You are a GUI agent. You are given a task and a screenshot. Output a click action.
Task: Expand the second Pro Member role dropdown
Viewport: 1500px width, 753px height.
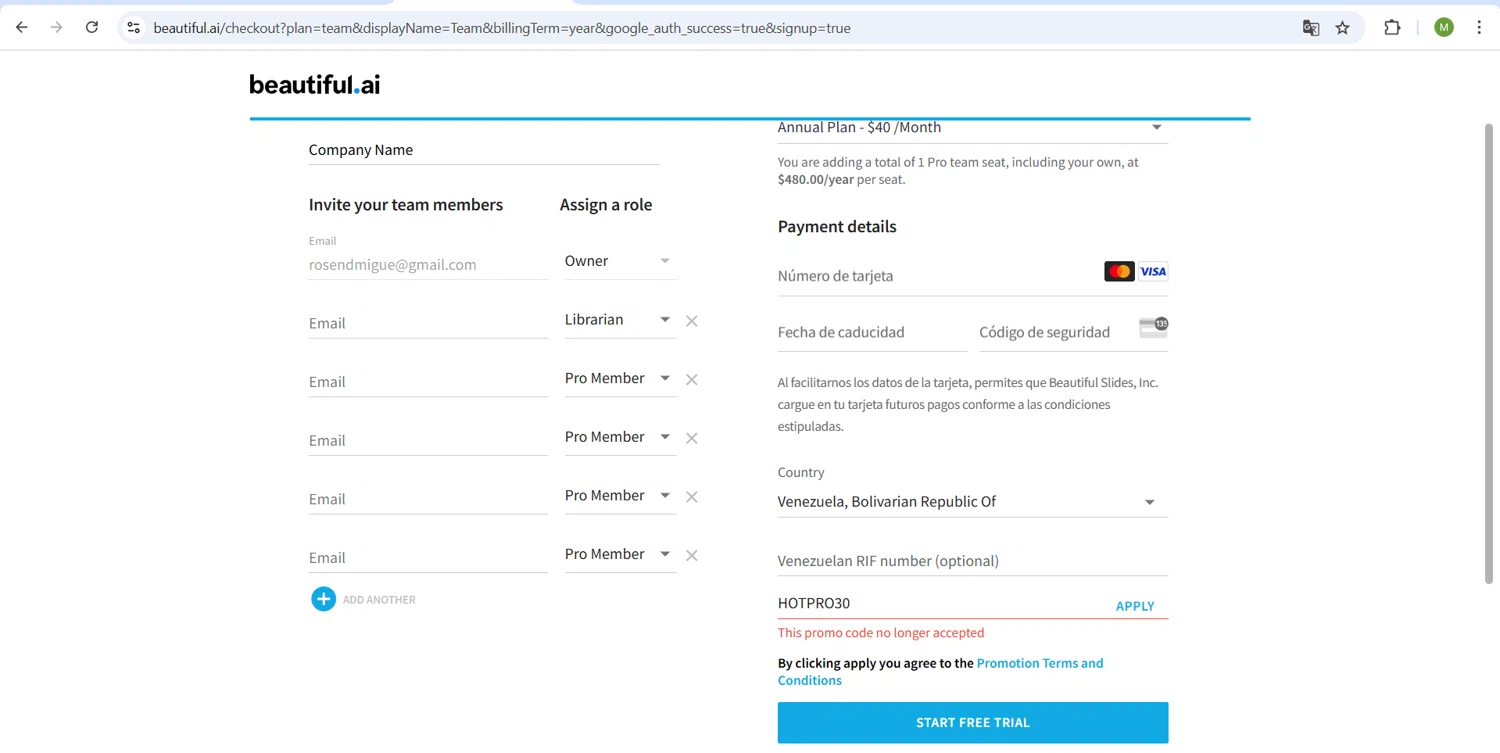click(x=620, y=437)
